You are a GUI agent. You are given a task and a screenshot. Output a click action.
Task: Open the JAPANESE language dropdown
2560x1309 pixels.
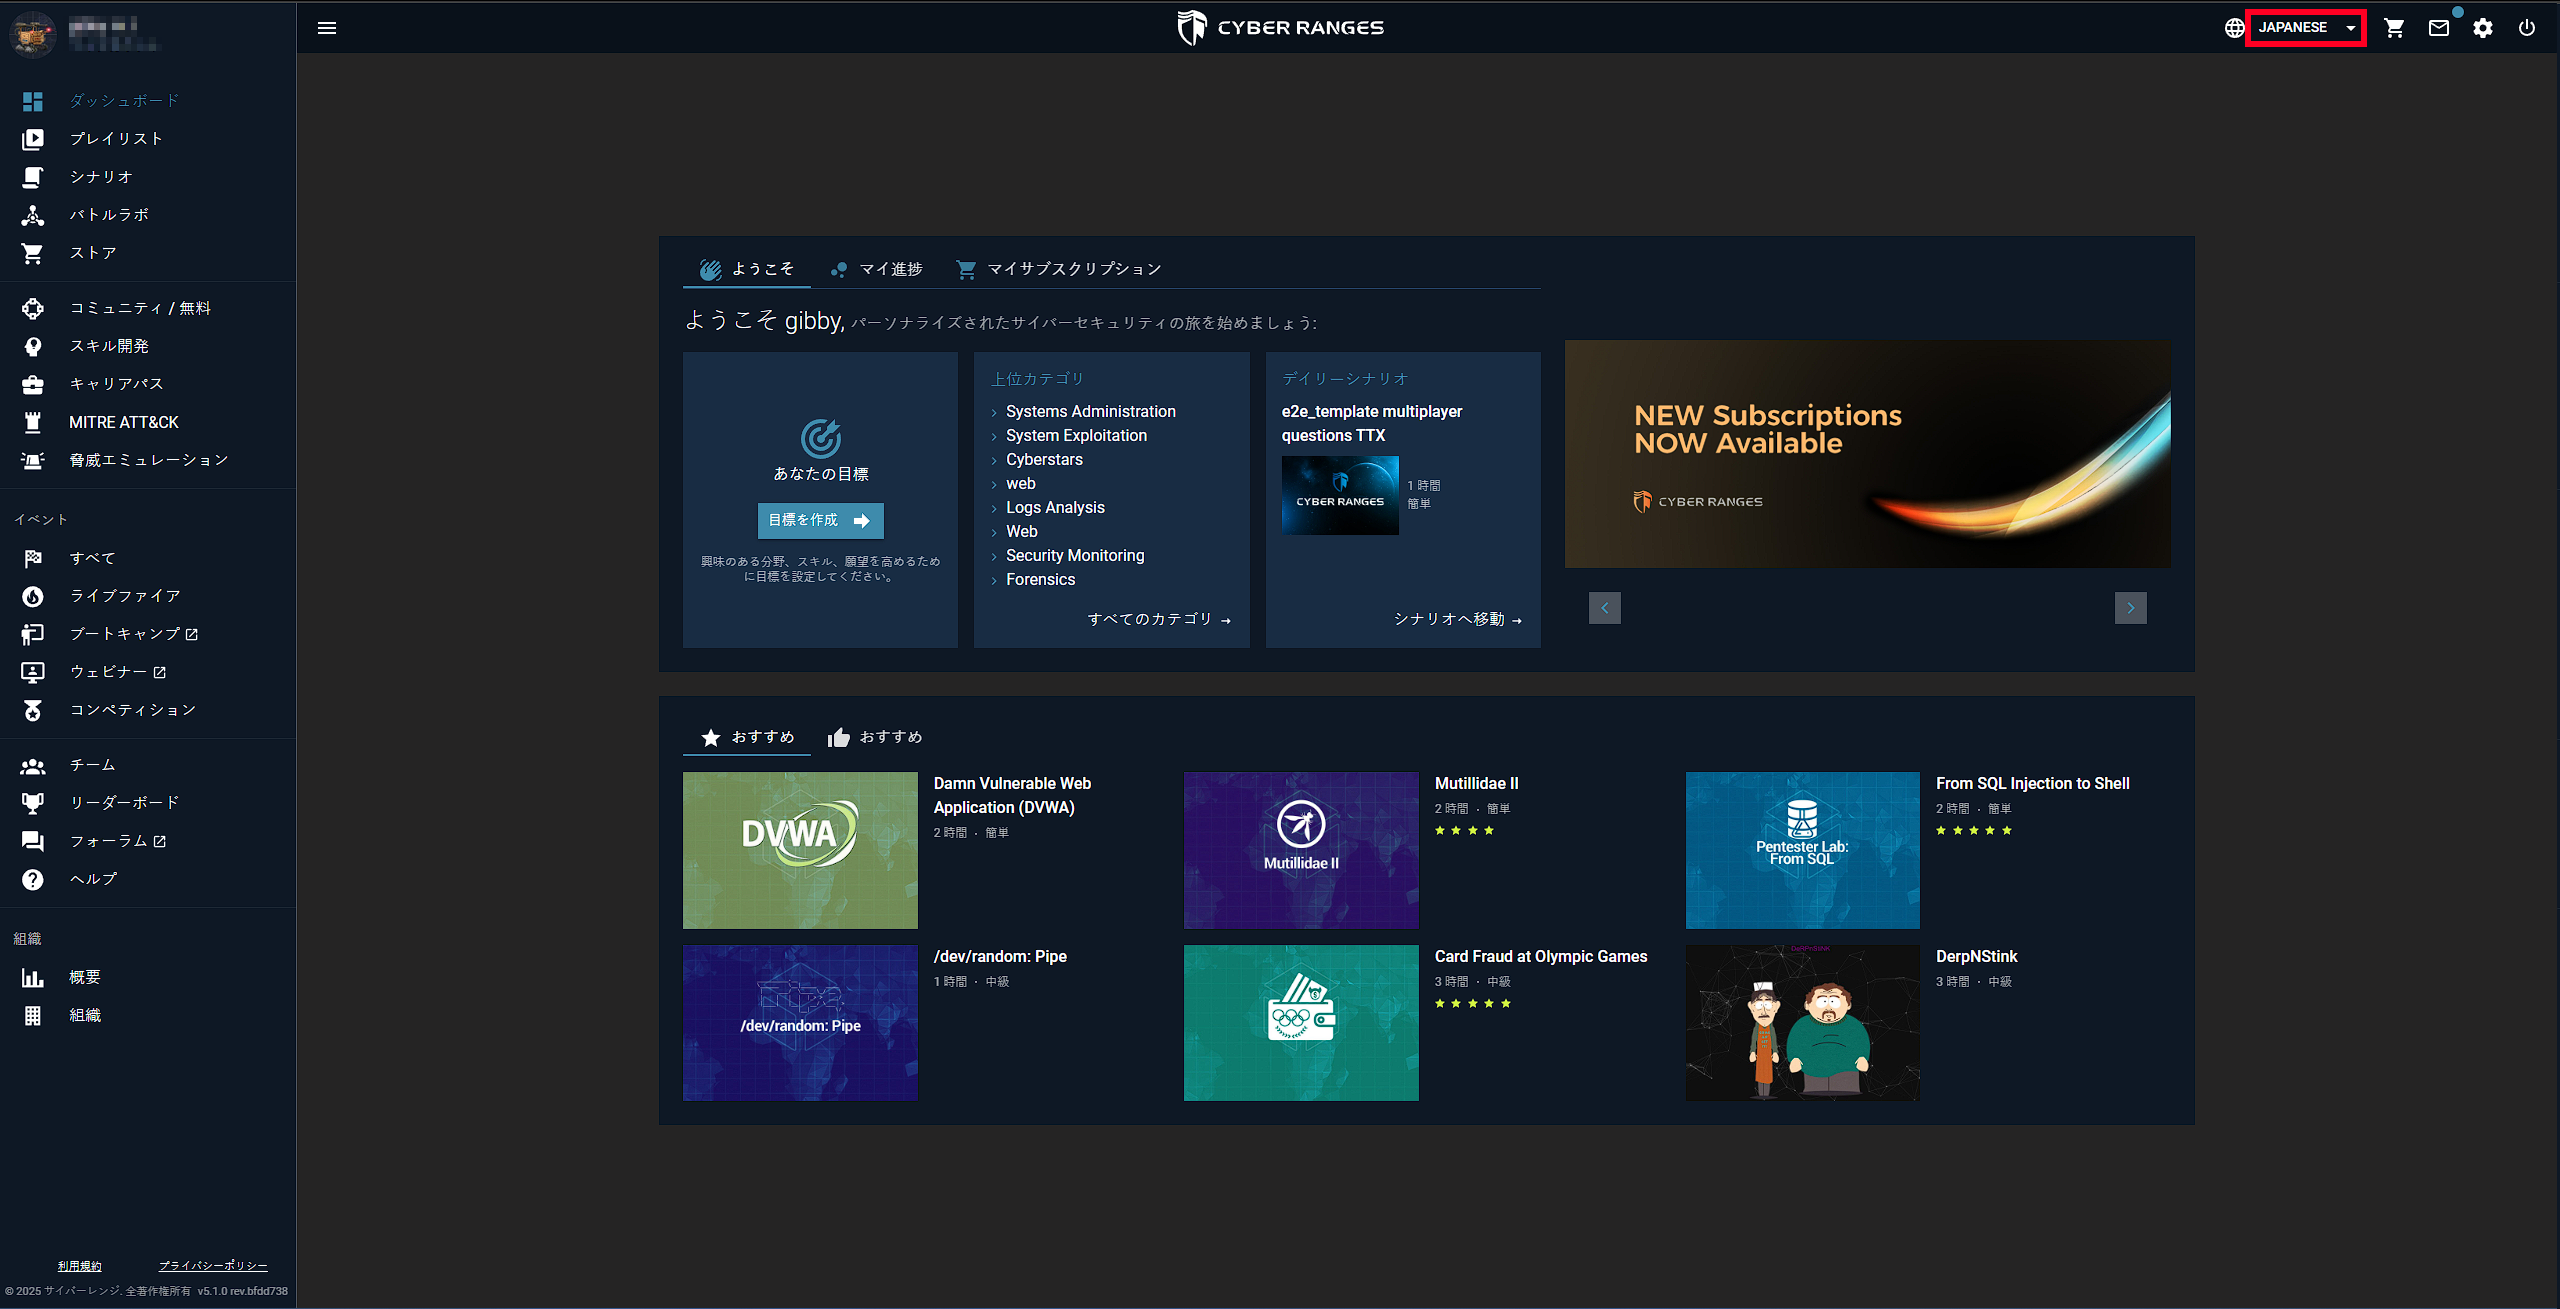[x=2305, y=28]
